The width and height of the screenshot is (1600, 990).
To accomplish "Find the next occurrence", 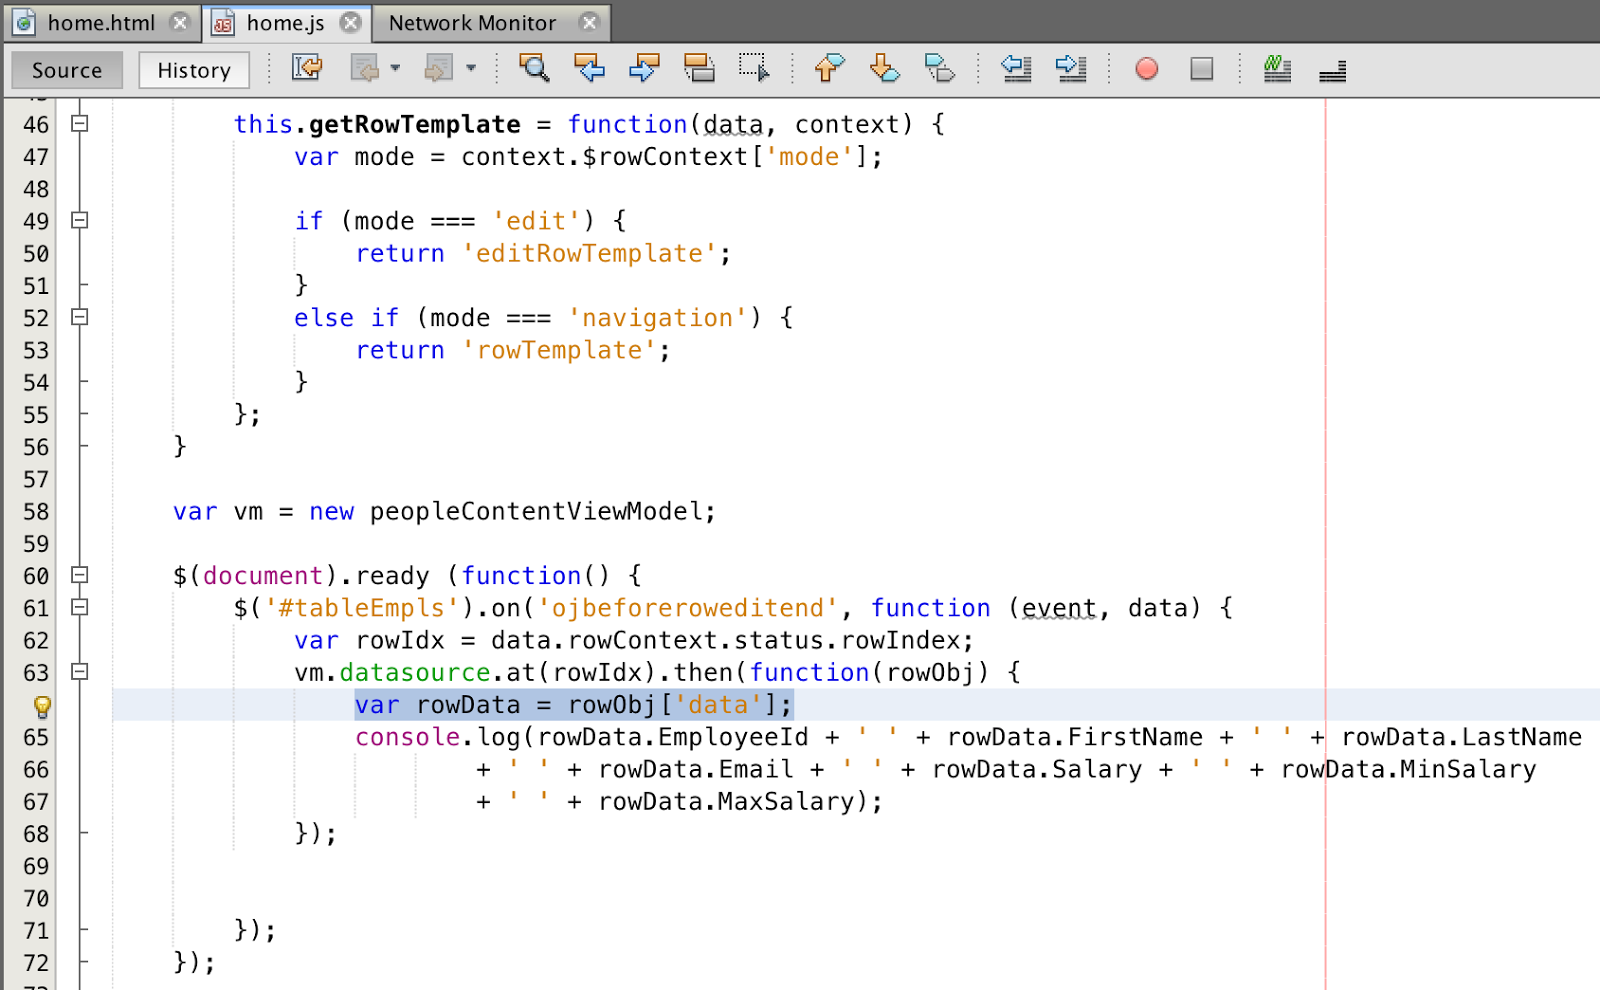I will [x=644, y=68].
